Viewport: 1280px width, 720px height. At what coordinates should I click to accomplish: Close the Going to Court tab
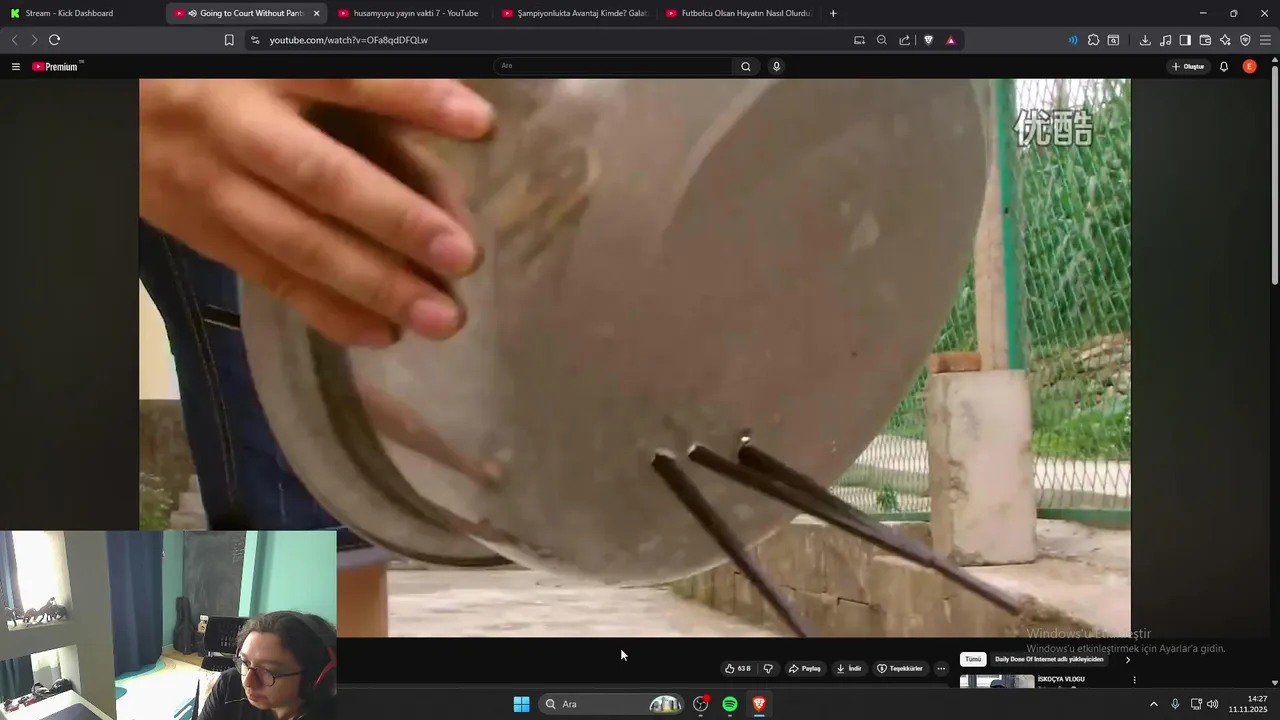[317, 13]
